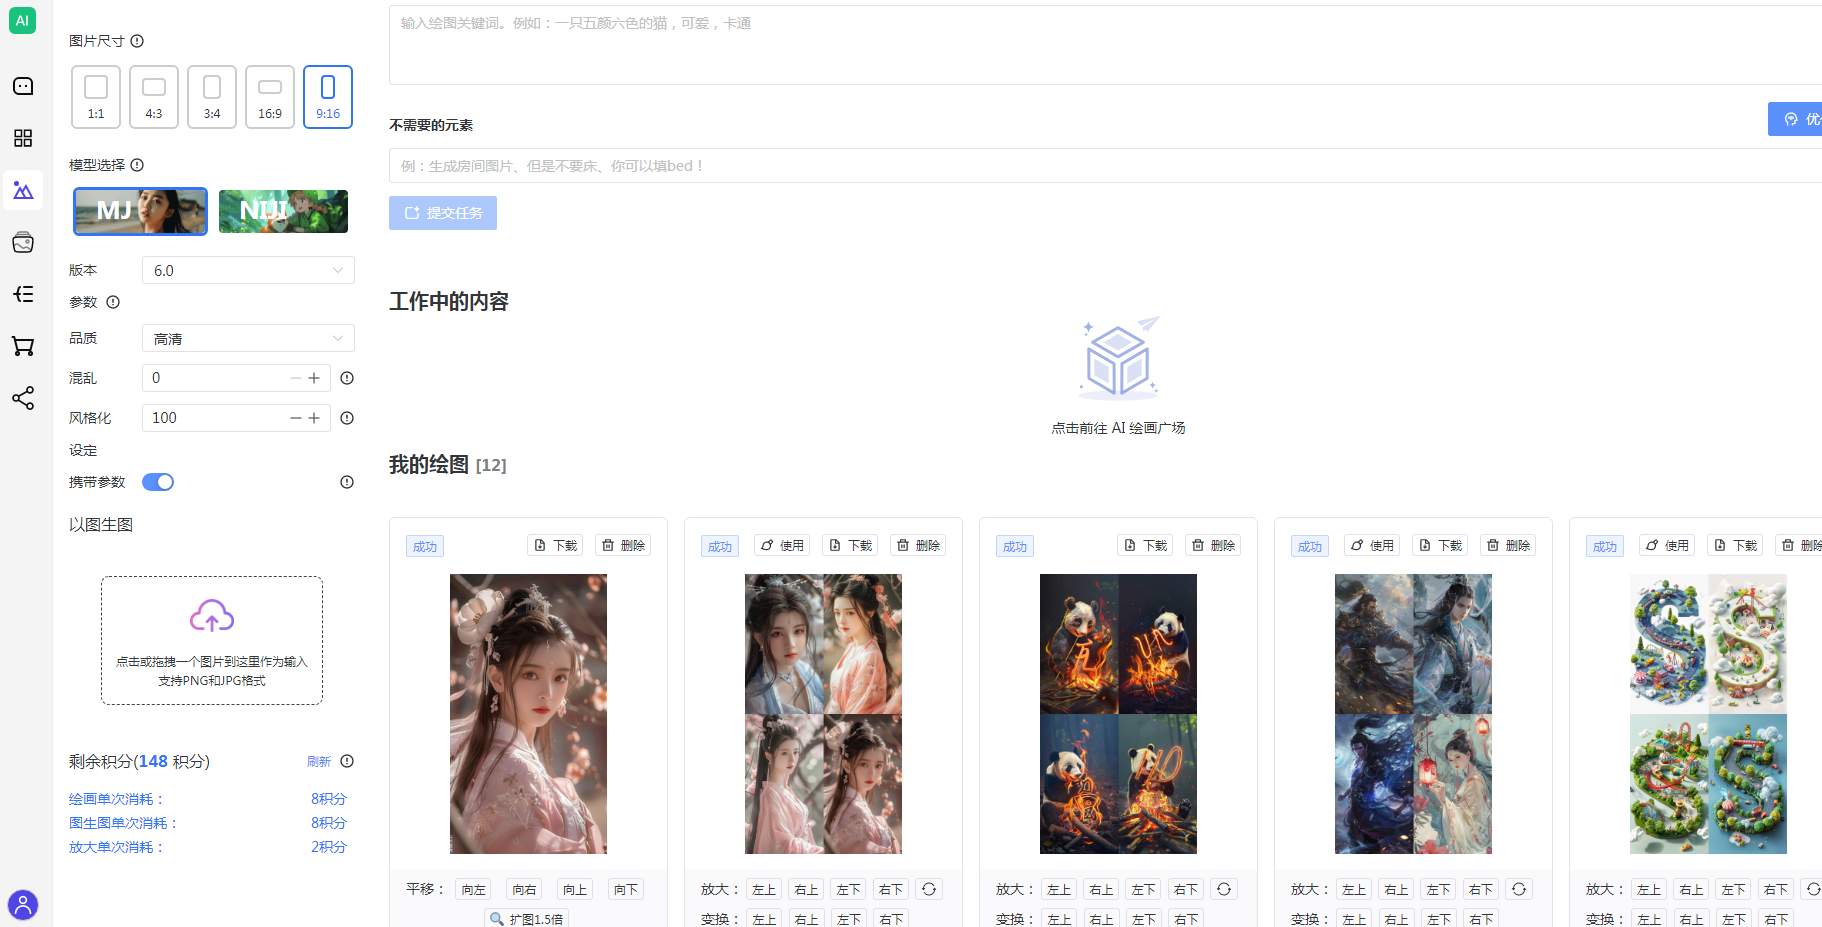Increase the 混乱 value with plus
The image size is (1822, 927).
coord(314,378)
